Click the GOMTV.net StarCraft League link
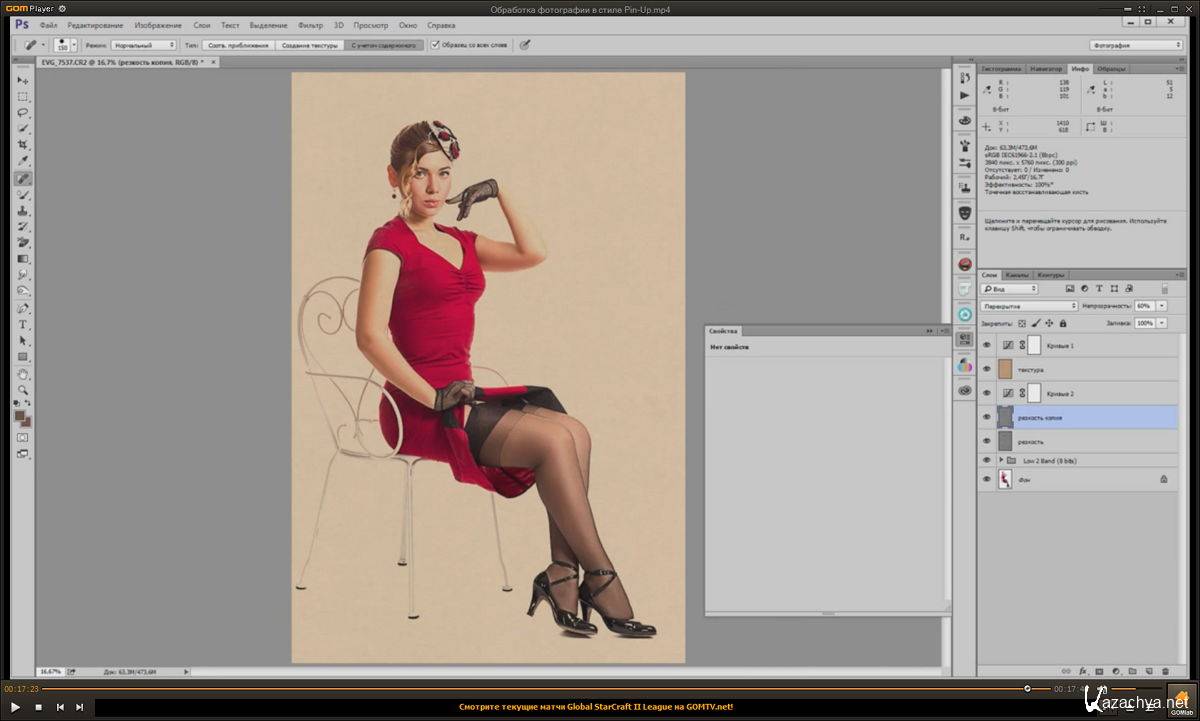 pos(596,707)
